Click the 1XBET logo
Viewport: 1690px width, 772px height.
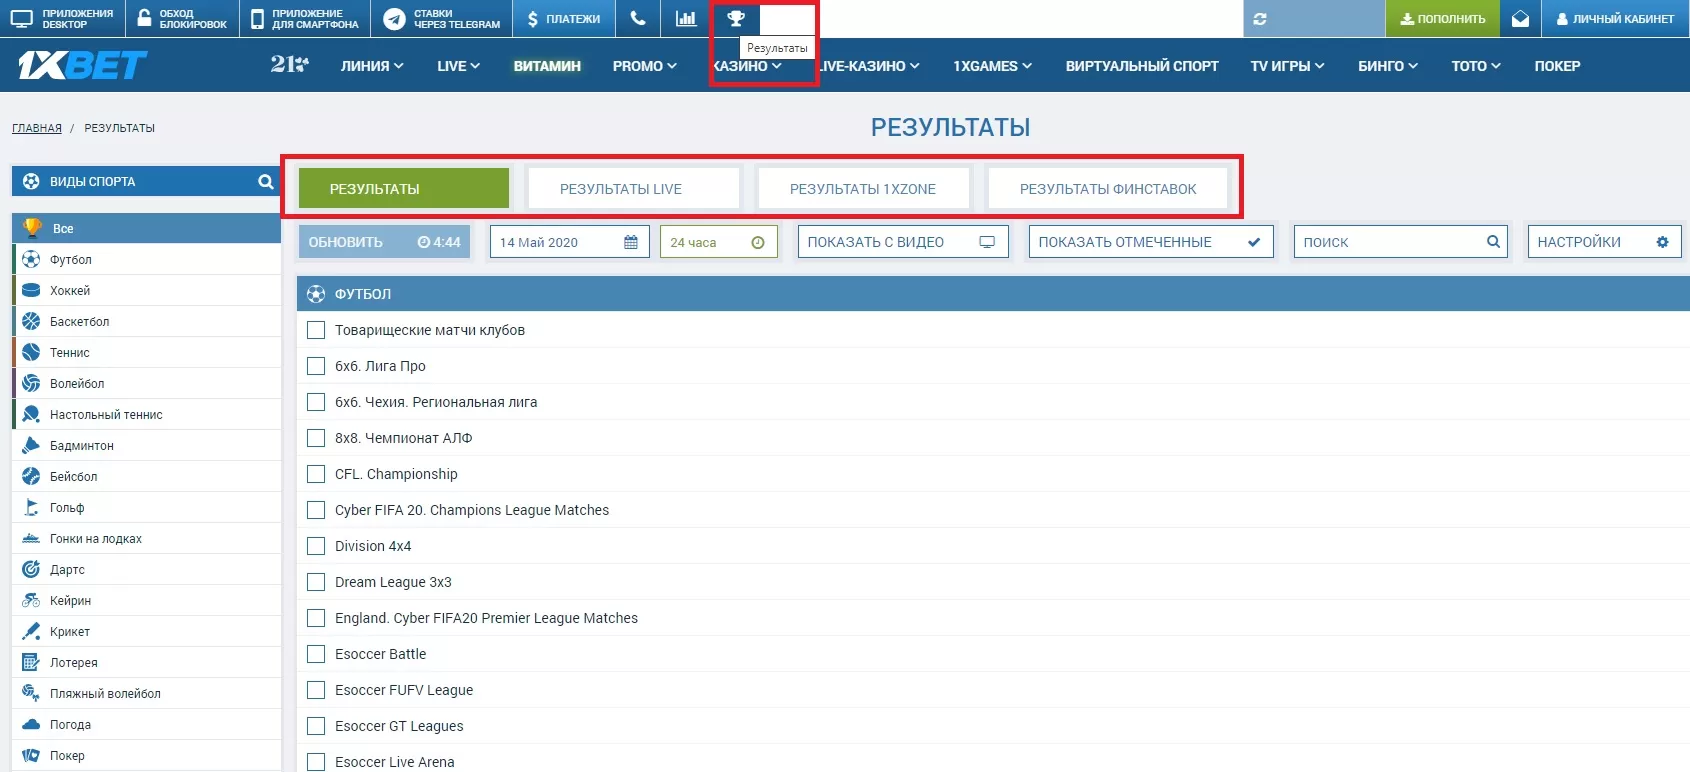tap(82, 66)
